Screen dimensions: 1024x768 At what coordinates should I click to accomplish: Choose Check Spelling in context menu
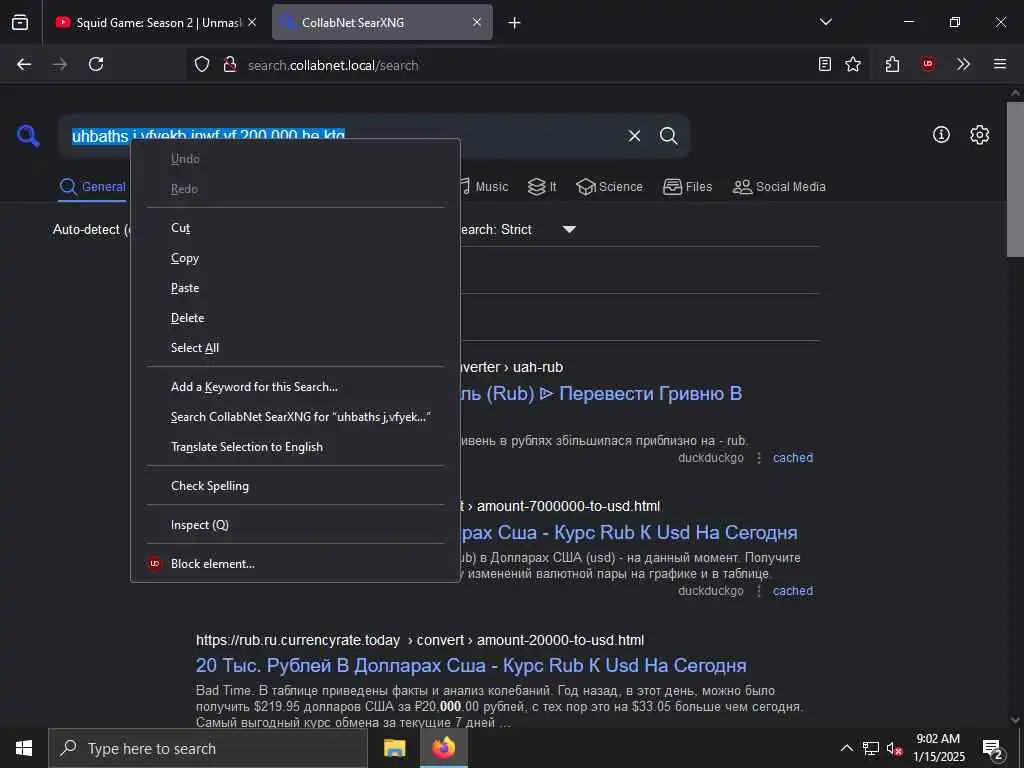[x=295, y=486]
